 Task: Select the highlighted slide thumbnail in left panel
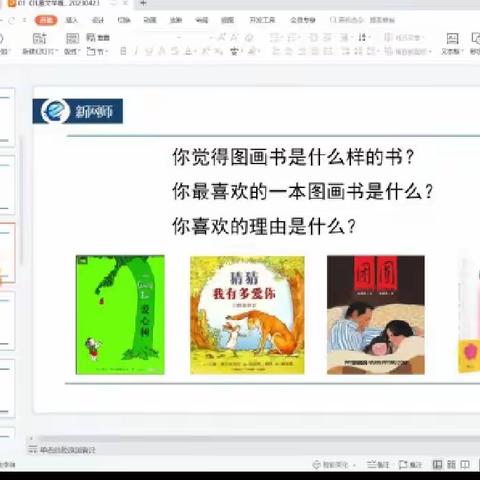coord(7,253)
